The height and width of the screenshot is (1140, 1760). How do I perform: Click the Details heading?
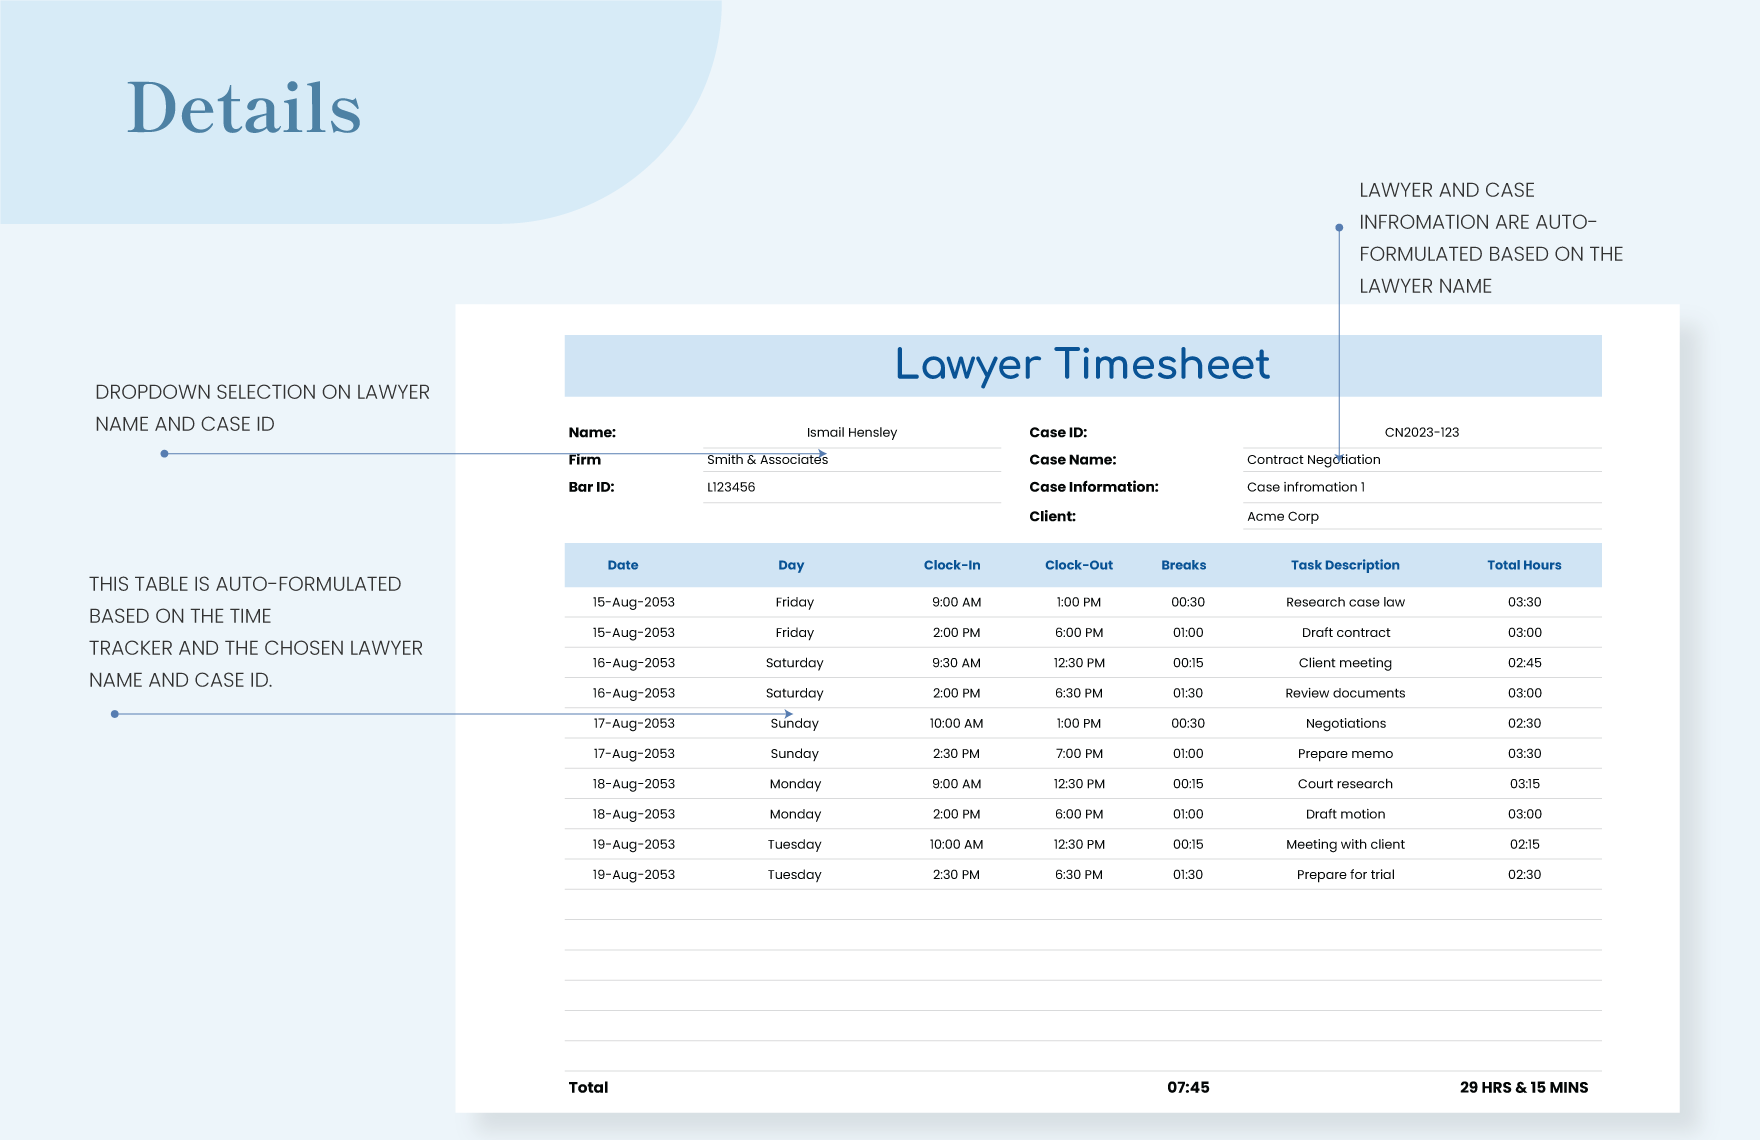244,108
